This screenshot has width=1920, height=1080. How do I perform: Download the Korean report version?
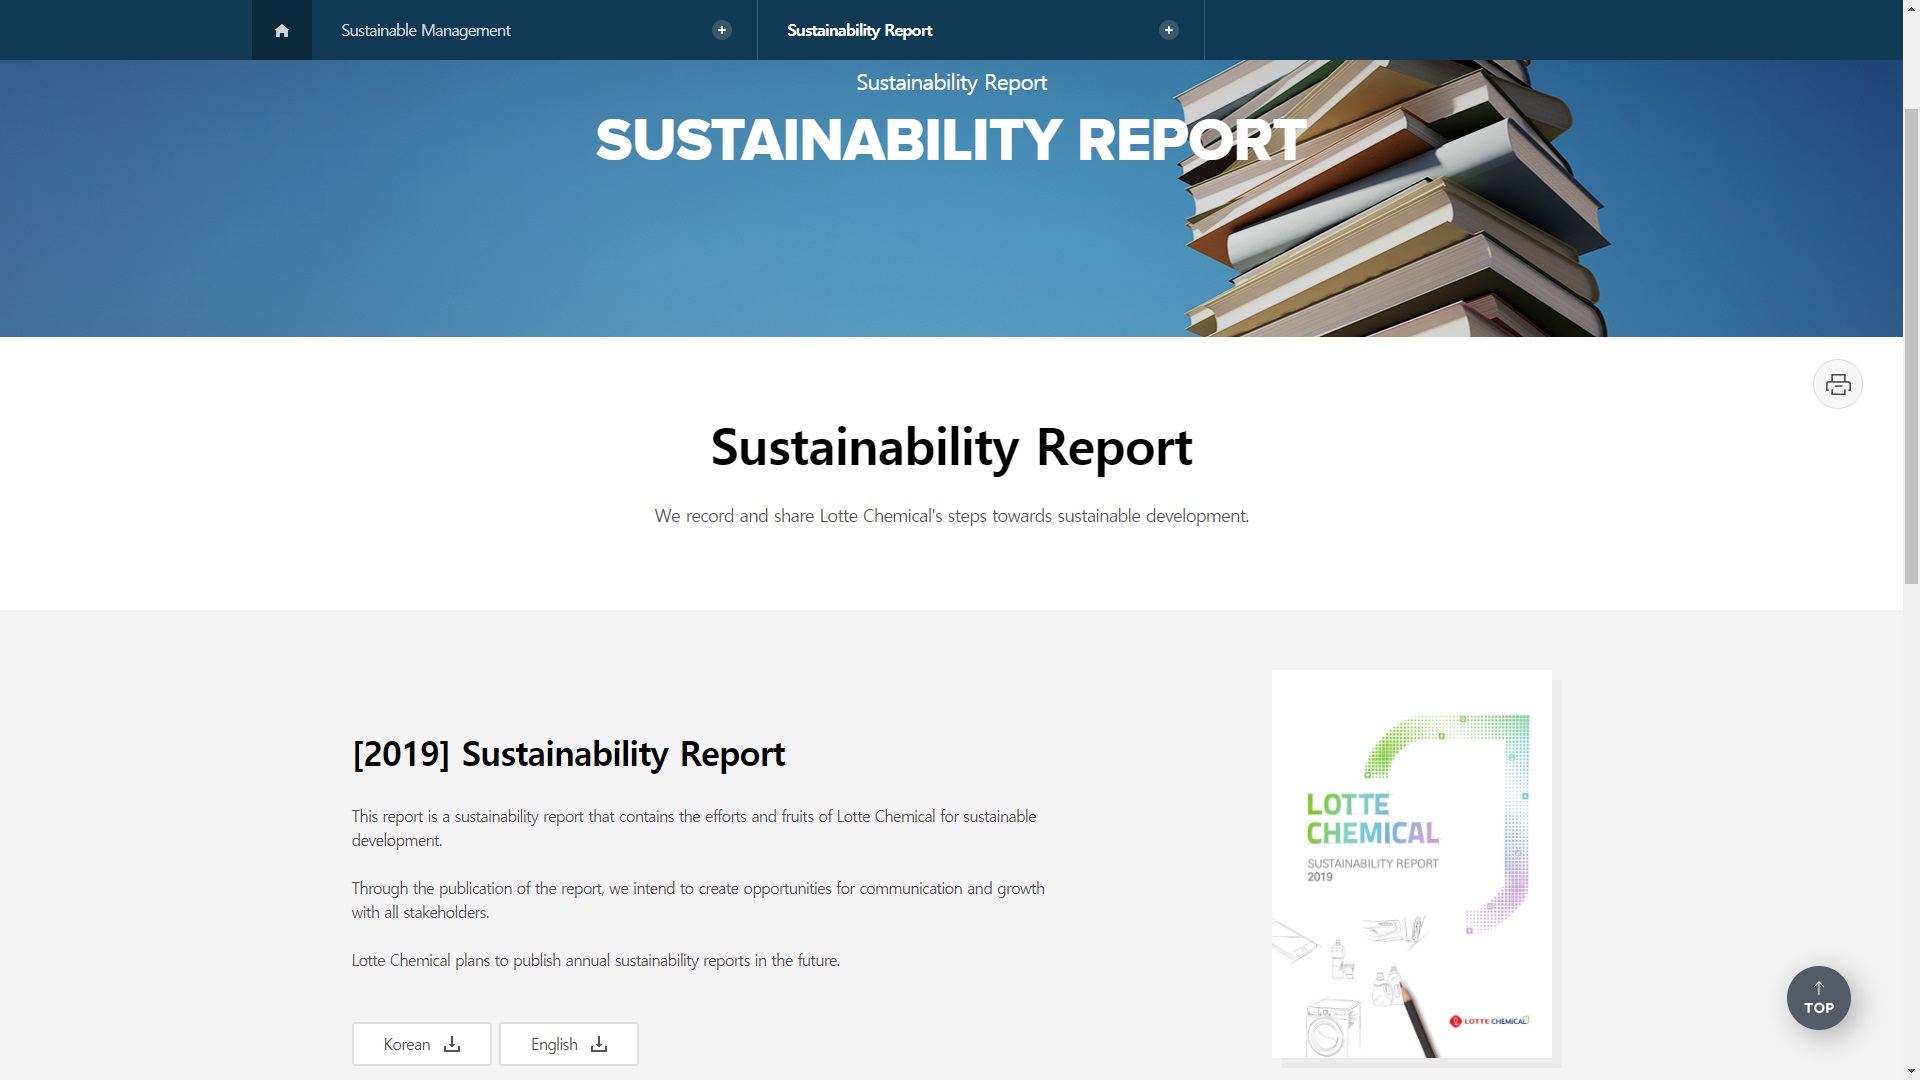[x=407, y=1044]
